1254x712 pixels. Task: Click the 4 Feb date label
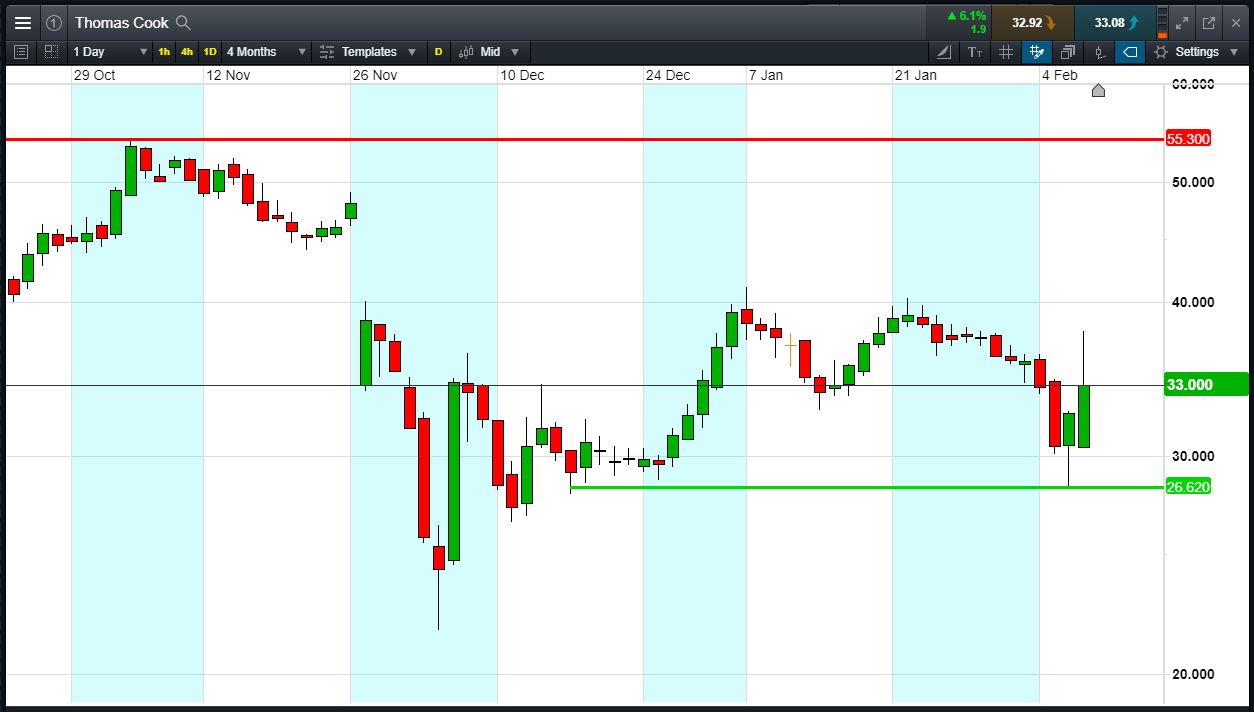point(1060,76)
